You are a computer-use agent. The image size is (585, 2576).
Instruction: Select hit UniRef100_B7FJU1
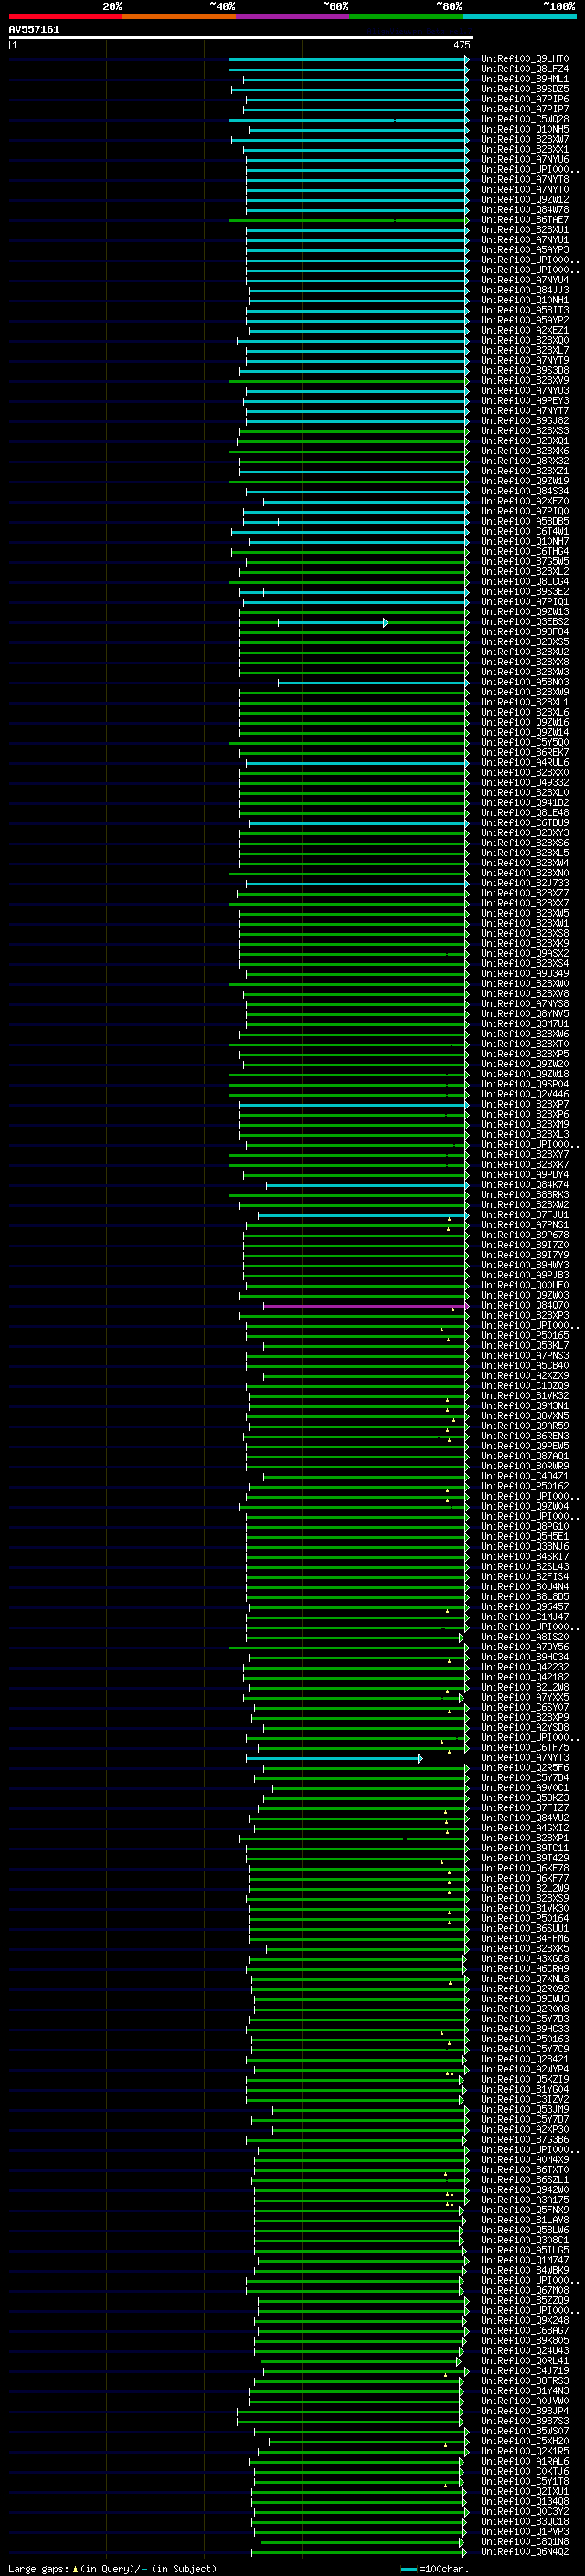coord(524,1215)
